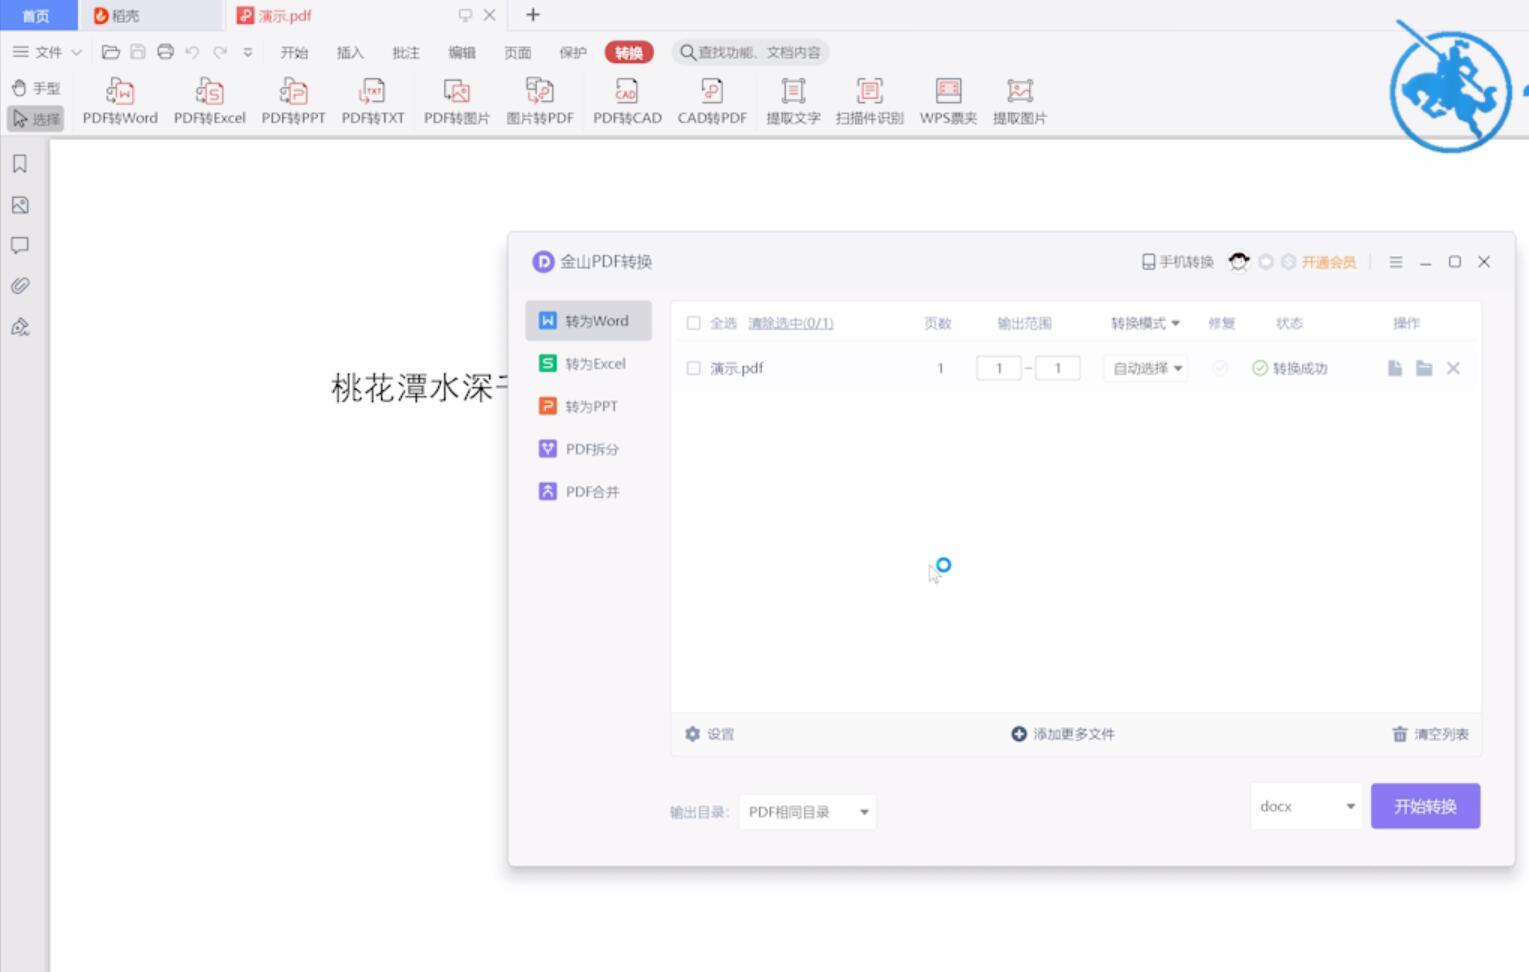Switch to the 稻壳 tab
1529x972 pixels.
(x=150, y=15)
